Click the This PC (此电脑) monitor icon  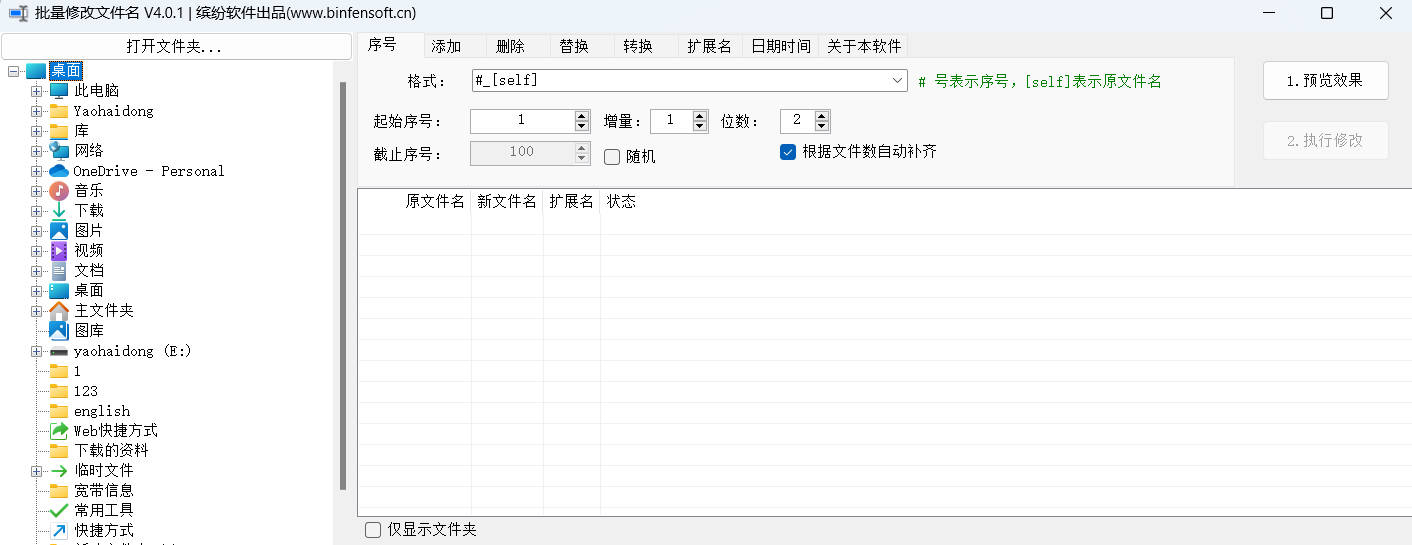point(59,91)
